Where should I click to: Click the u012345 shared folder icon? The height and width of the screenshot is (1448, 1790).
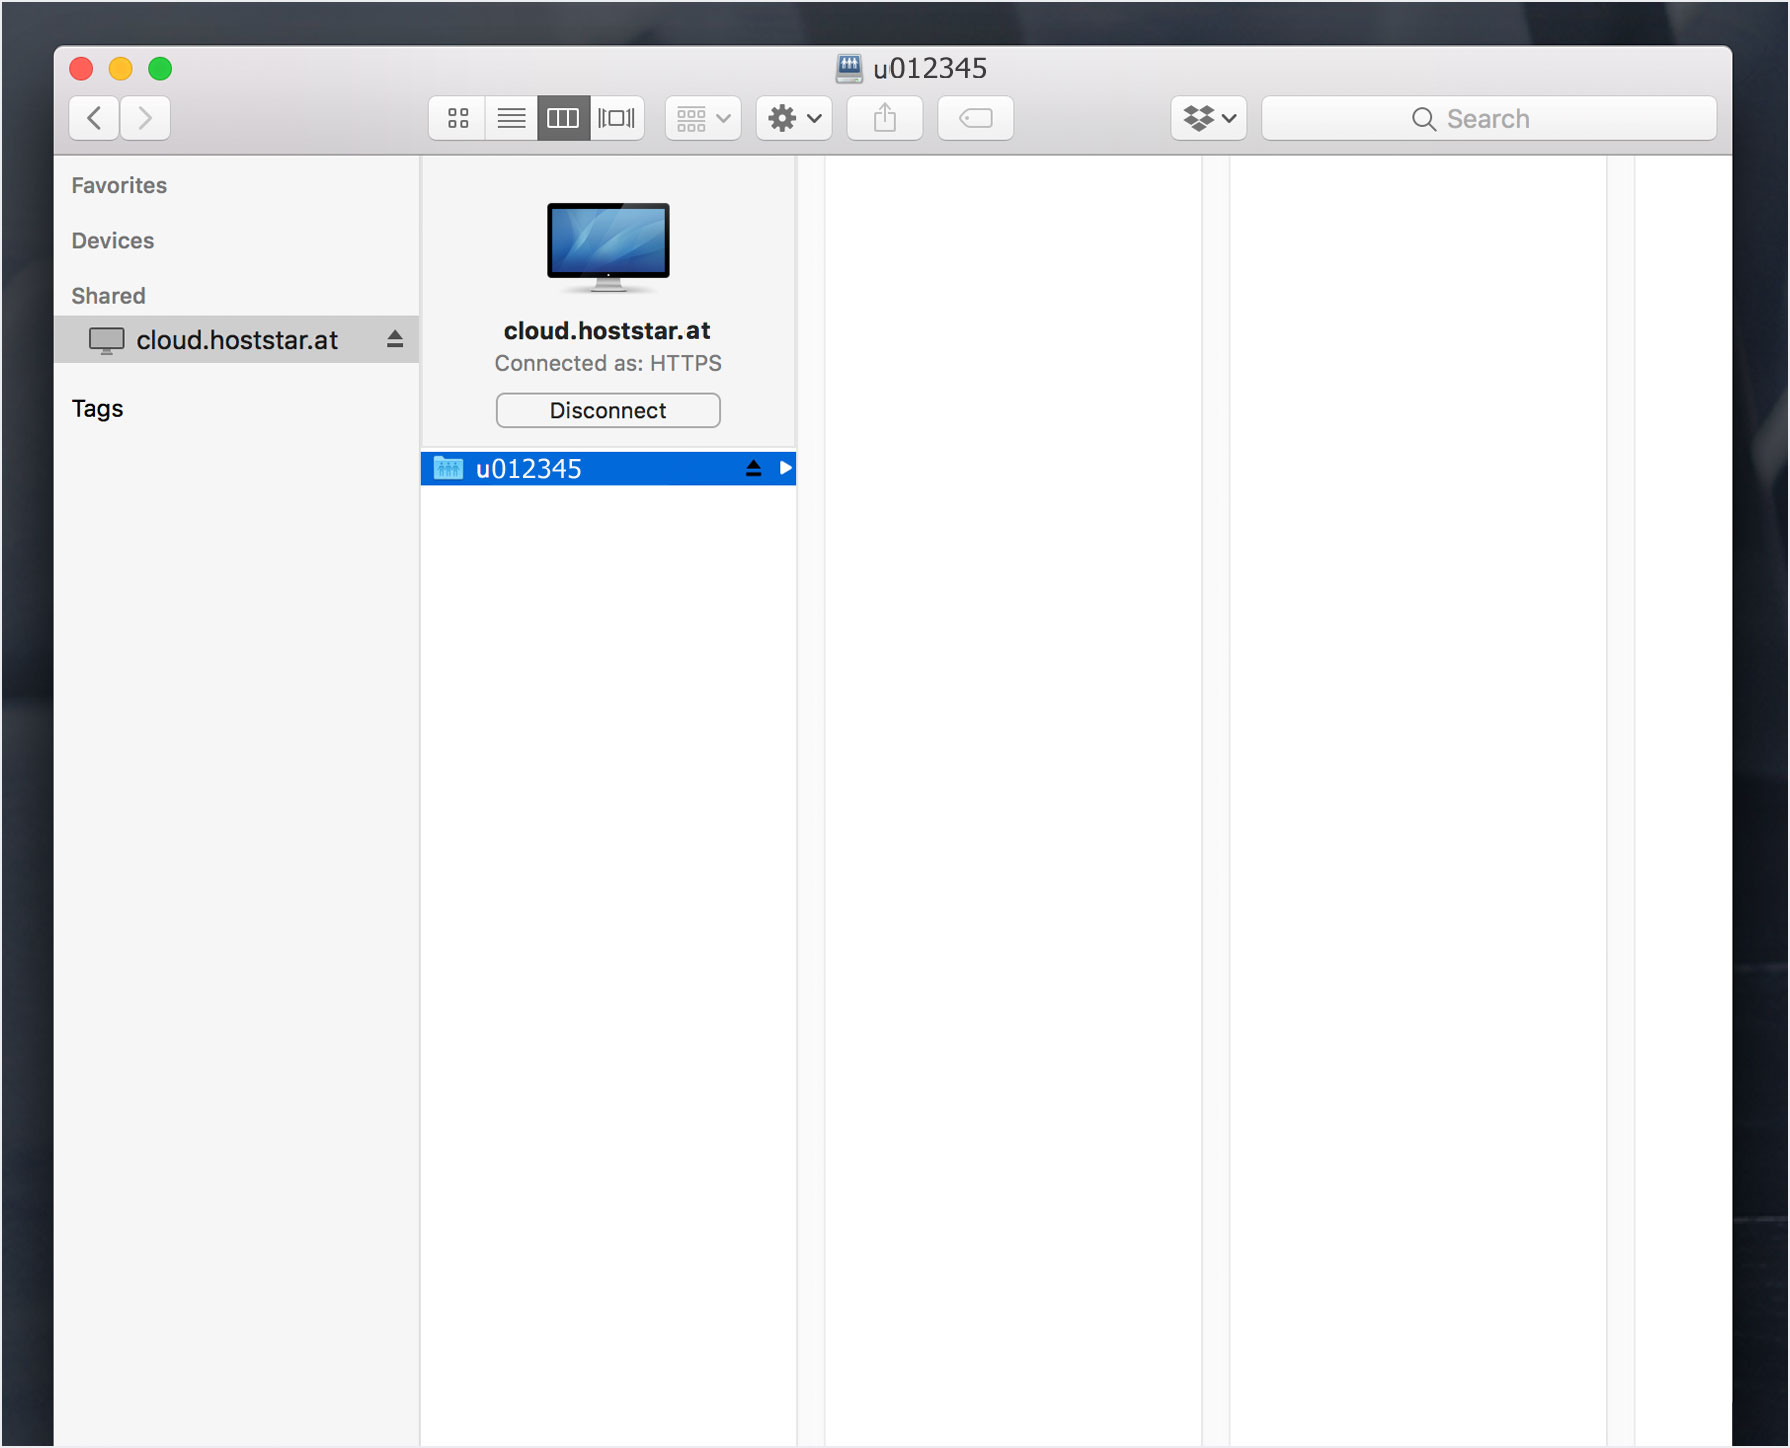coord(448,468)
